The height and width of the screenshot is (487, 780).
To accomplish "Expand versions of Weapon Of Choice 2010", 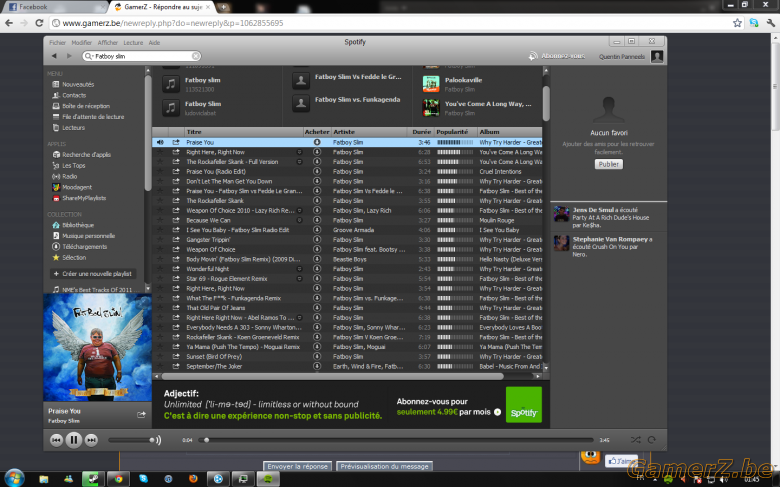I will point(299,211).
